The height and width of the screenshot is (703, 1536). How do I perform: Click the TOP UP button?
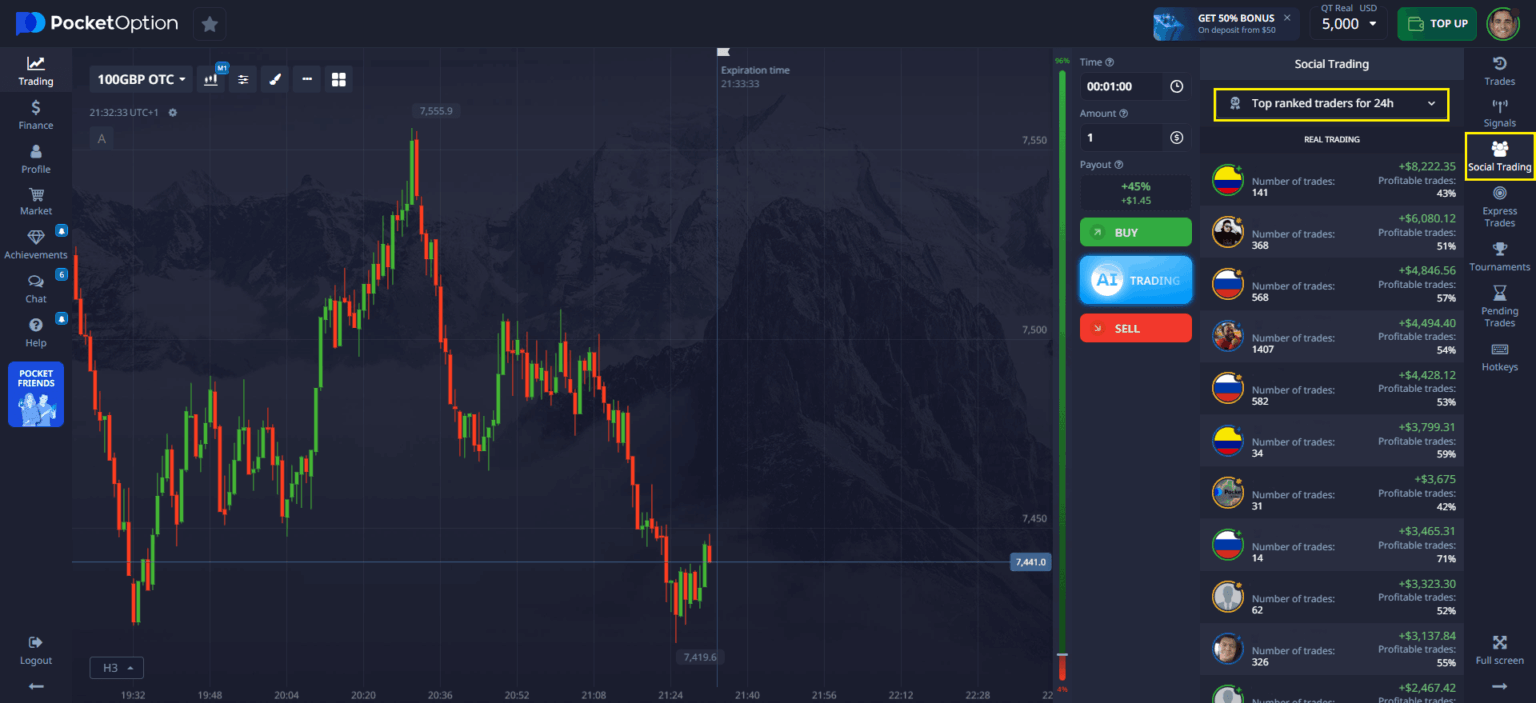click(1437, 22)
